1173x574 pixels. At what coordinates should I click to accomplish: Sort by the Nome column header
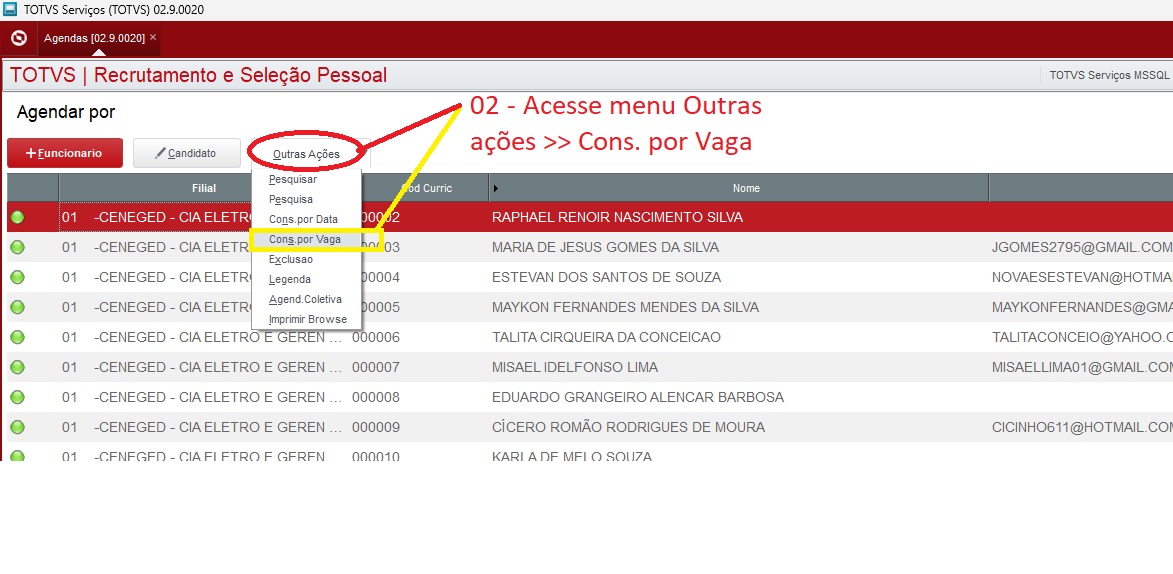click(x=745, y=188)
